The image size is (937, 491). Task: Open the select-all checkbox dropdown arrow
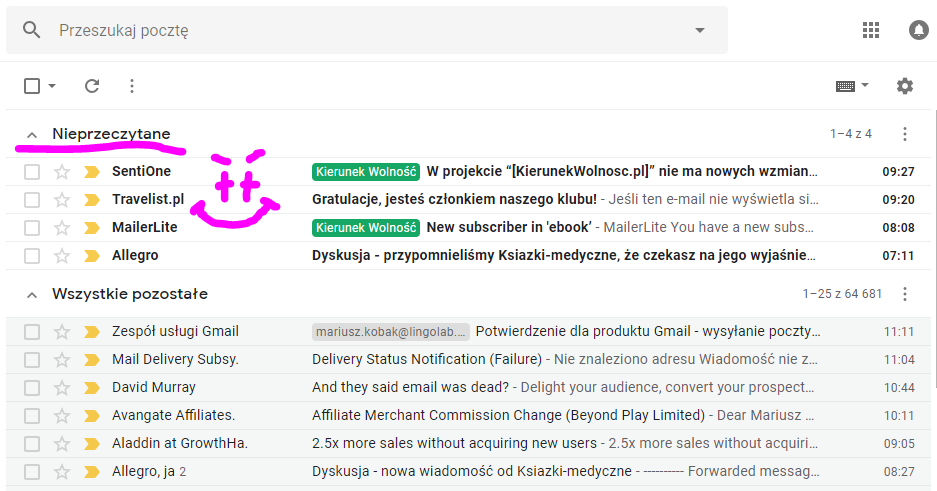(52, 86)
